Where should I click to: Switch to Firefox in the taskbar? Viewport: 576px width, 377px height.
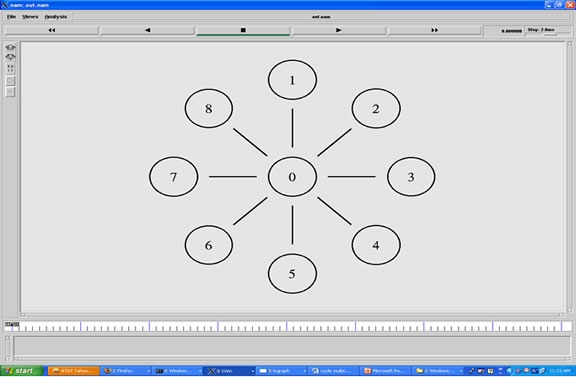(x=126, y=371)
